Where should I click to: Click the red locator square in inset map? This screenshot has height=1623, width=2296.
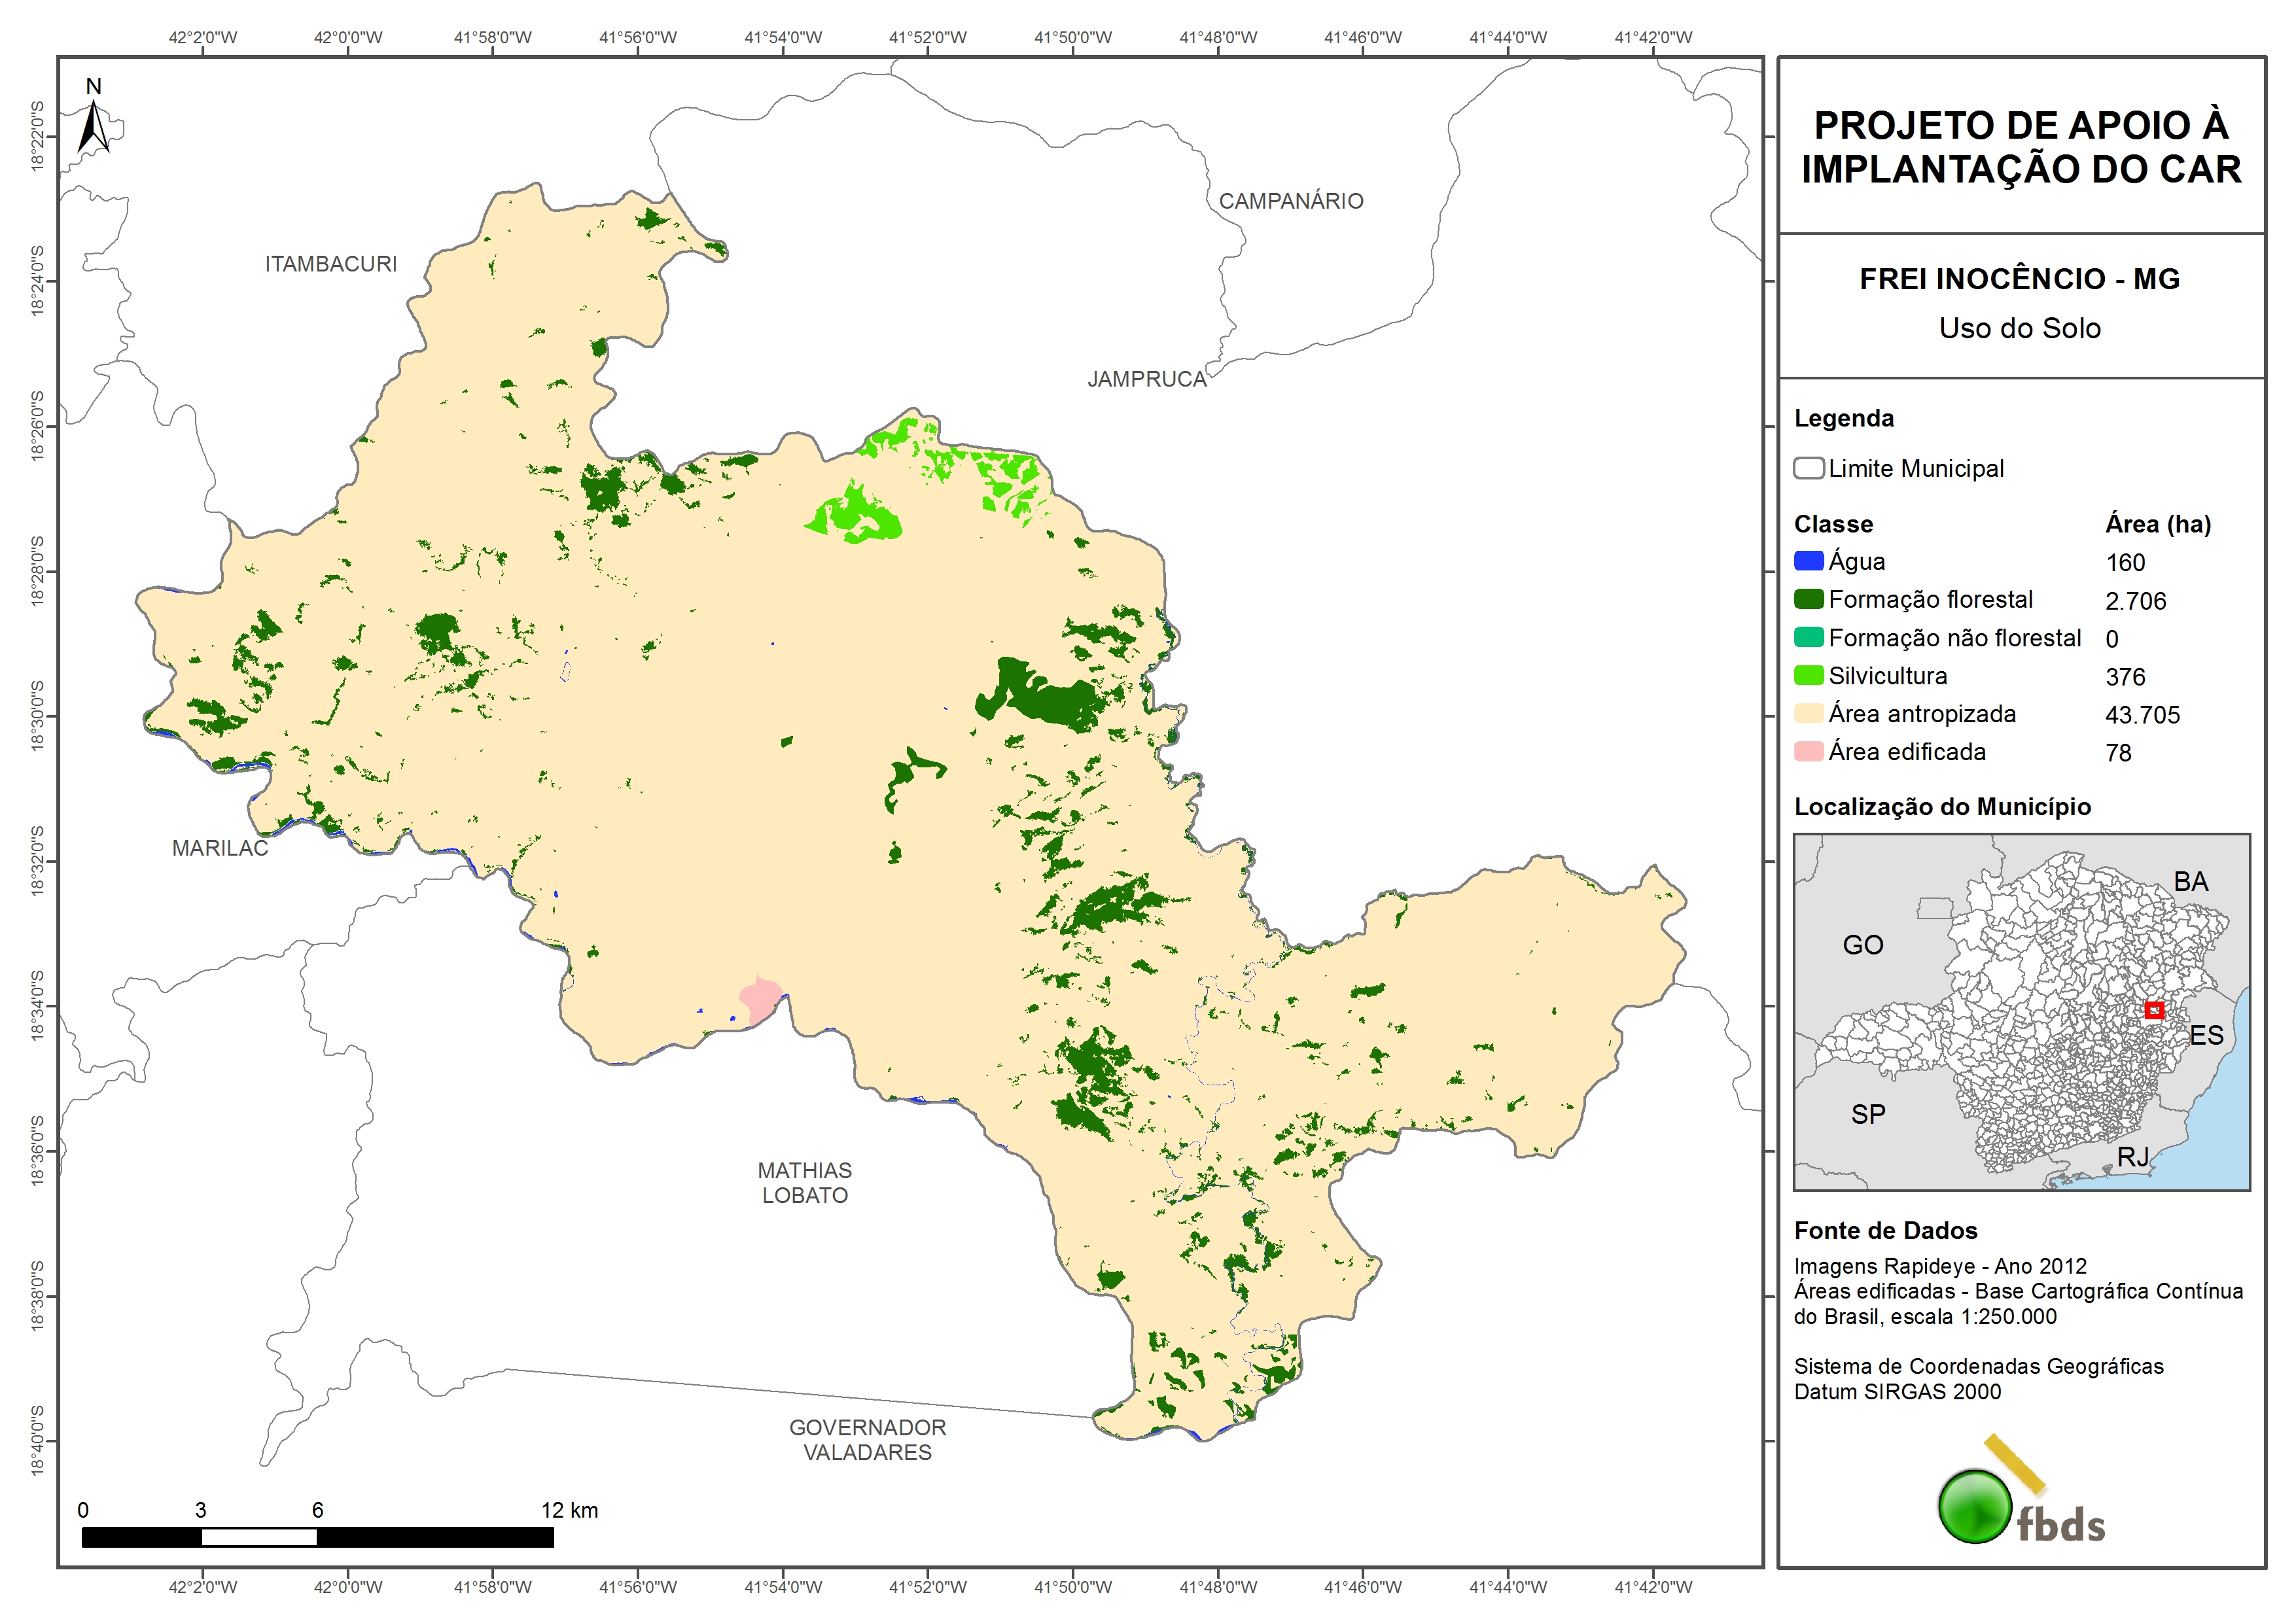click(x=2154, y=1010)
